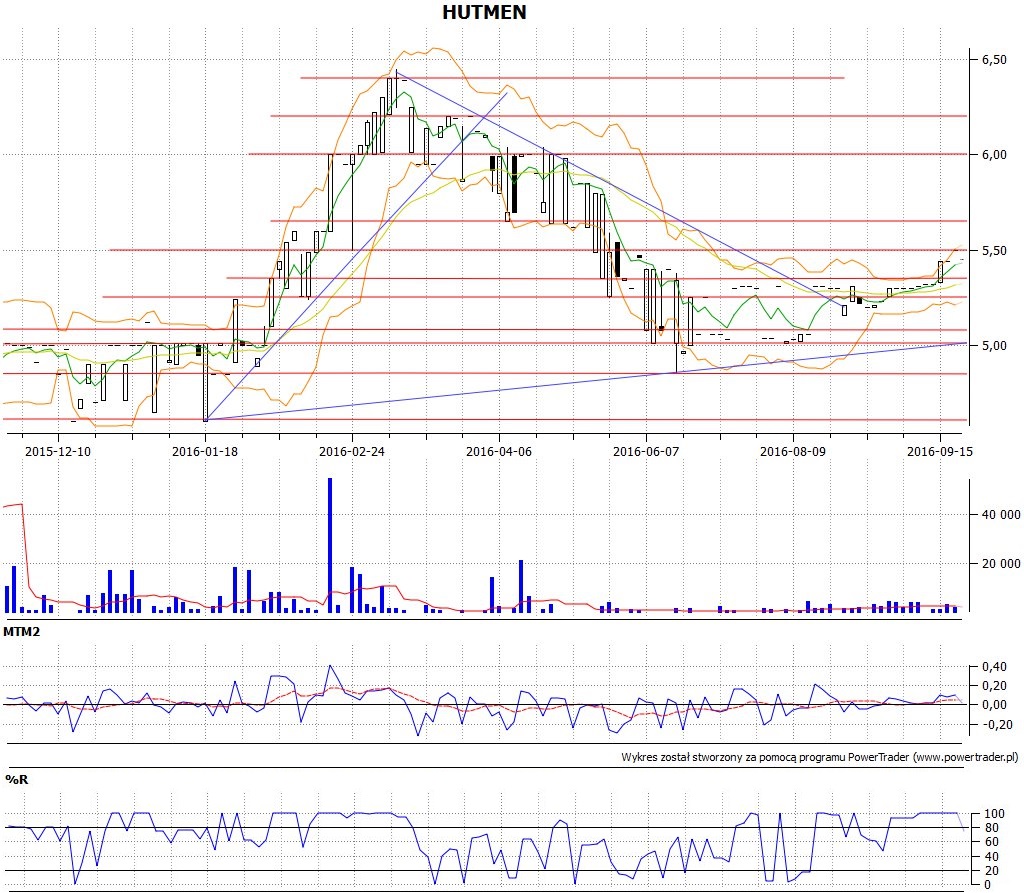The height and width of the screenshot is (893, 1024).
Task: Select the 2015-12-10 date label
Action: [x=58, y=451]
